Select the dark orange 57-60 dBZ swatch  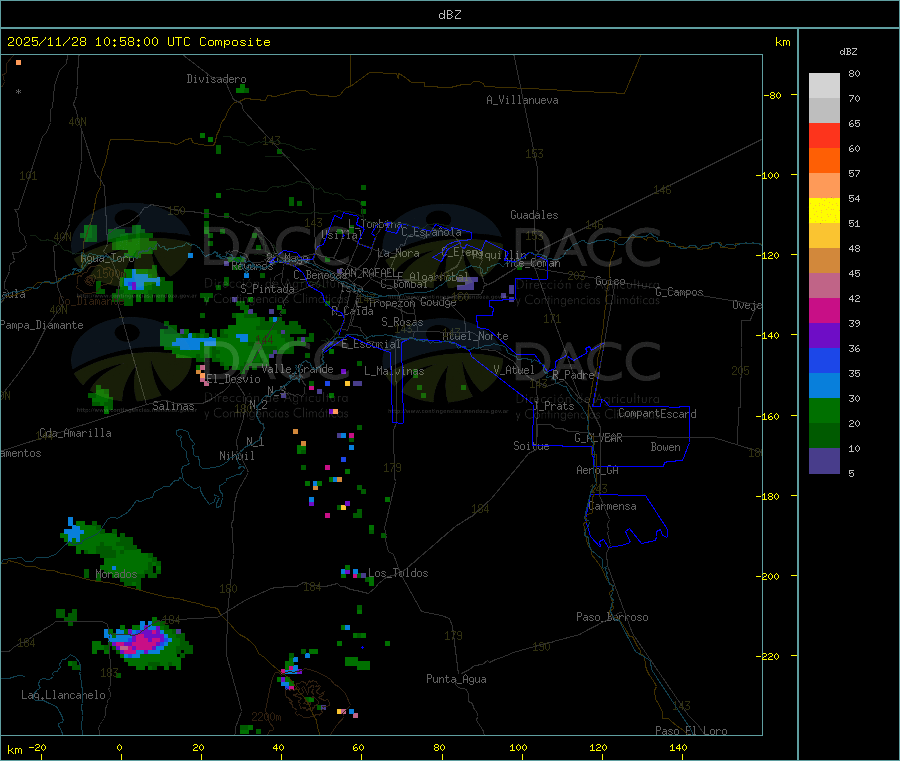click(824, 161)
